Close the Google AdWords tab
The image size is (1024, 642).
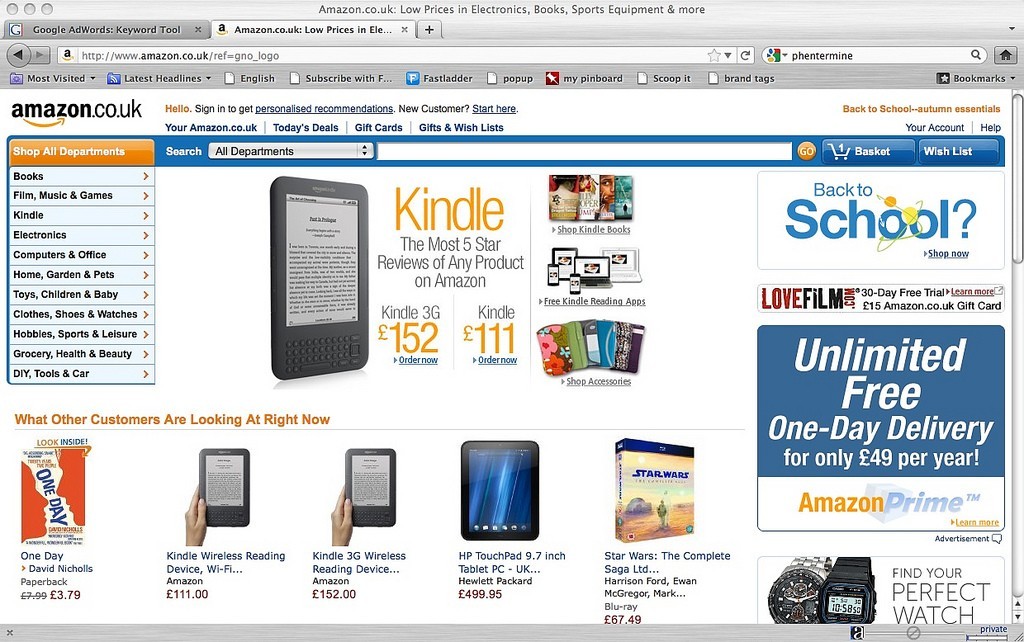click(x=198, y=29)
